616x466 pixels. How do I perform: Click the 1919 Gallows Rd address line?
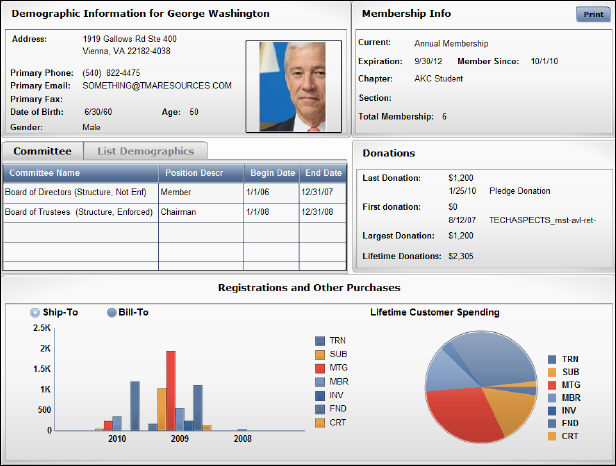click(x=129, y=39)
